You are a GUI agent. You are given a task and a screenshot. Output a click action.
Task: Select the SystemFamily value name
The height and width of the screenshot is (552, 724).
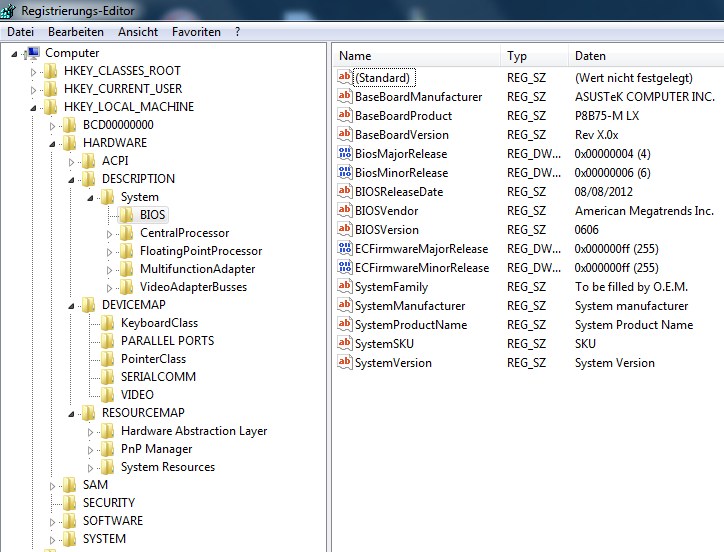coord(392,287)
